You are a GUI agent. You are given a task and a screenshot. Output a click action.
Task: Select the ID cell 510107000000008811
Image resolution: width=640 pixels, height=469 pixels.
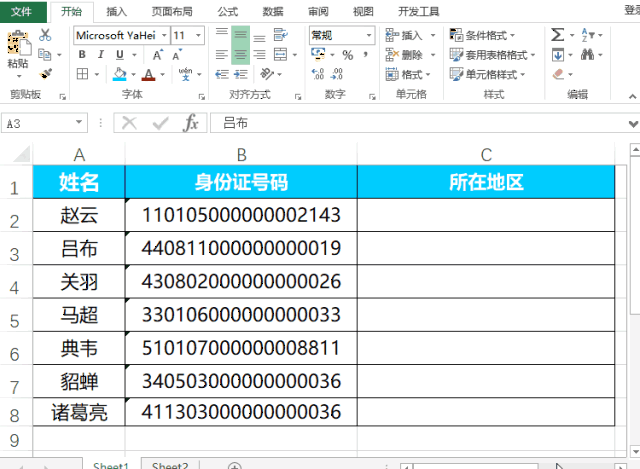click(x=241, y=348)
